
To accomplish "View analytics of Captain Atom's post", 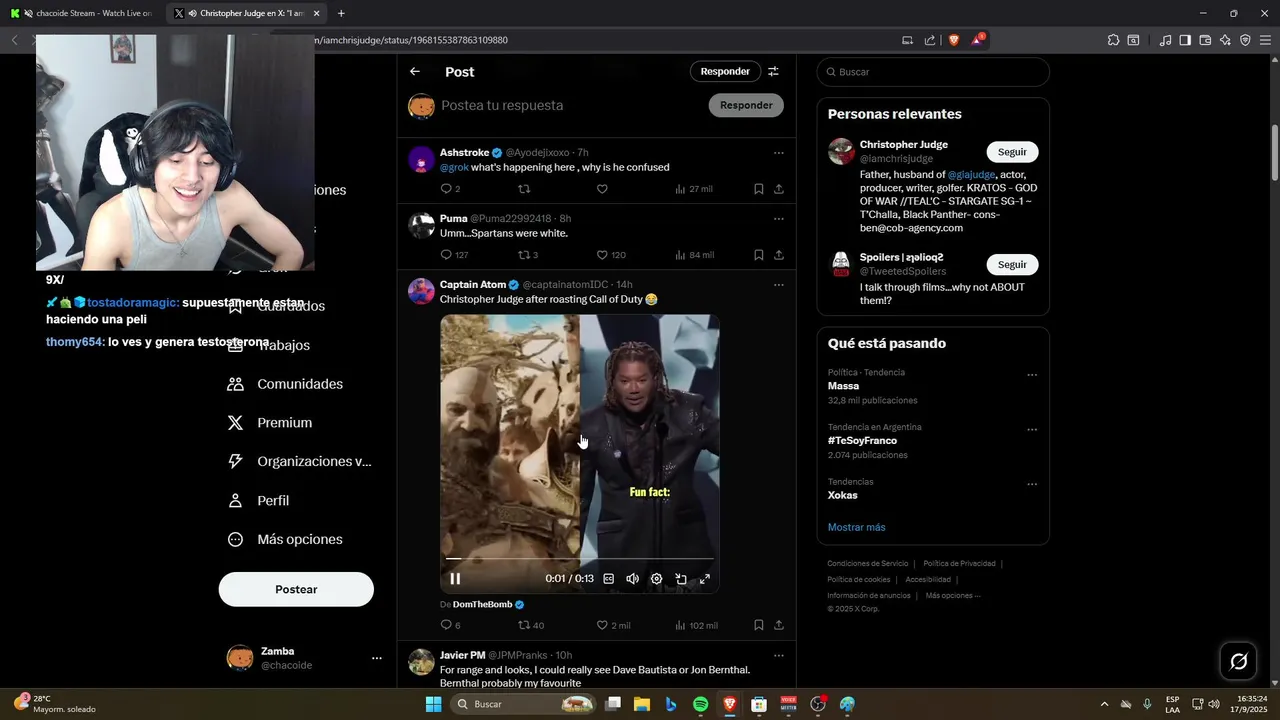I will (697, 625).
